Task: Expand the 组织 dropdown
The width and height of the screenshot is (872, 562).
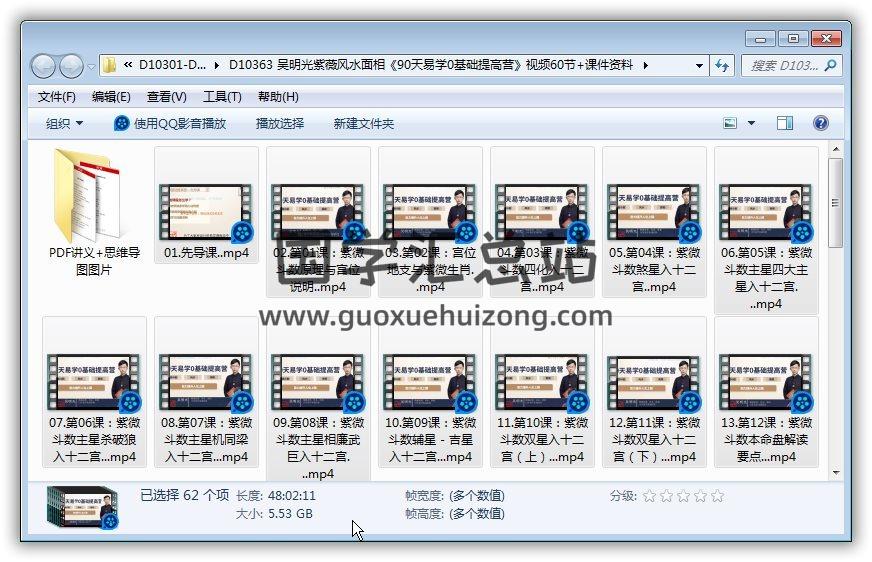Action: (x=64, y=123)
